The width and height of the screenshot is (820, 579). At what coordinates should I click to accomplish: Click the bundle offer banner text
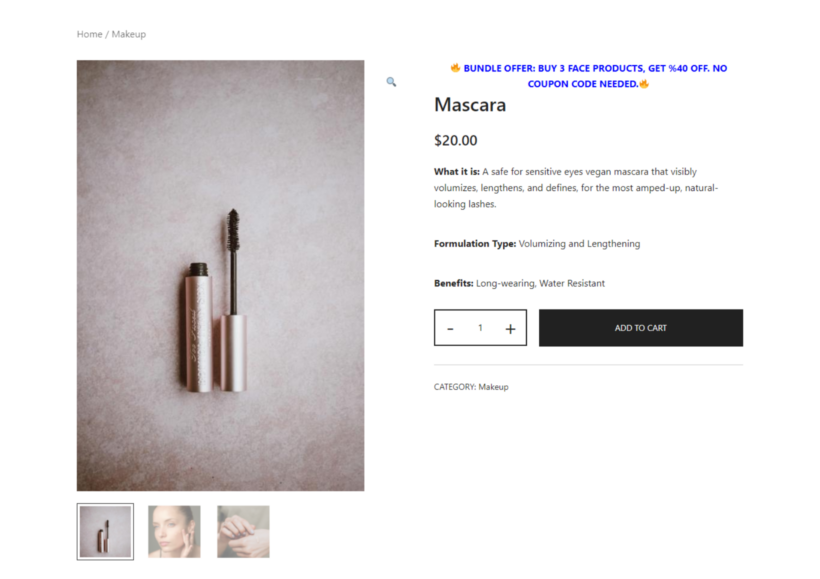588,76
